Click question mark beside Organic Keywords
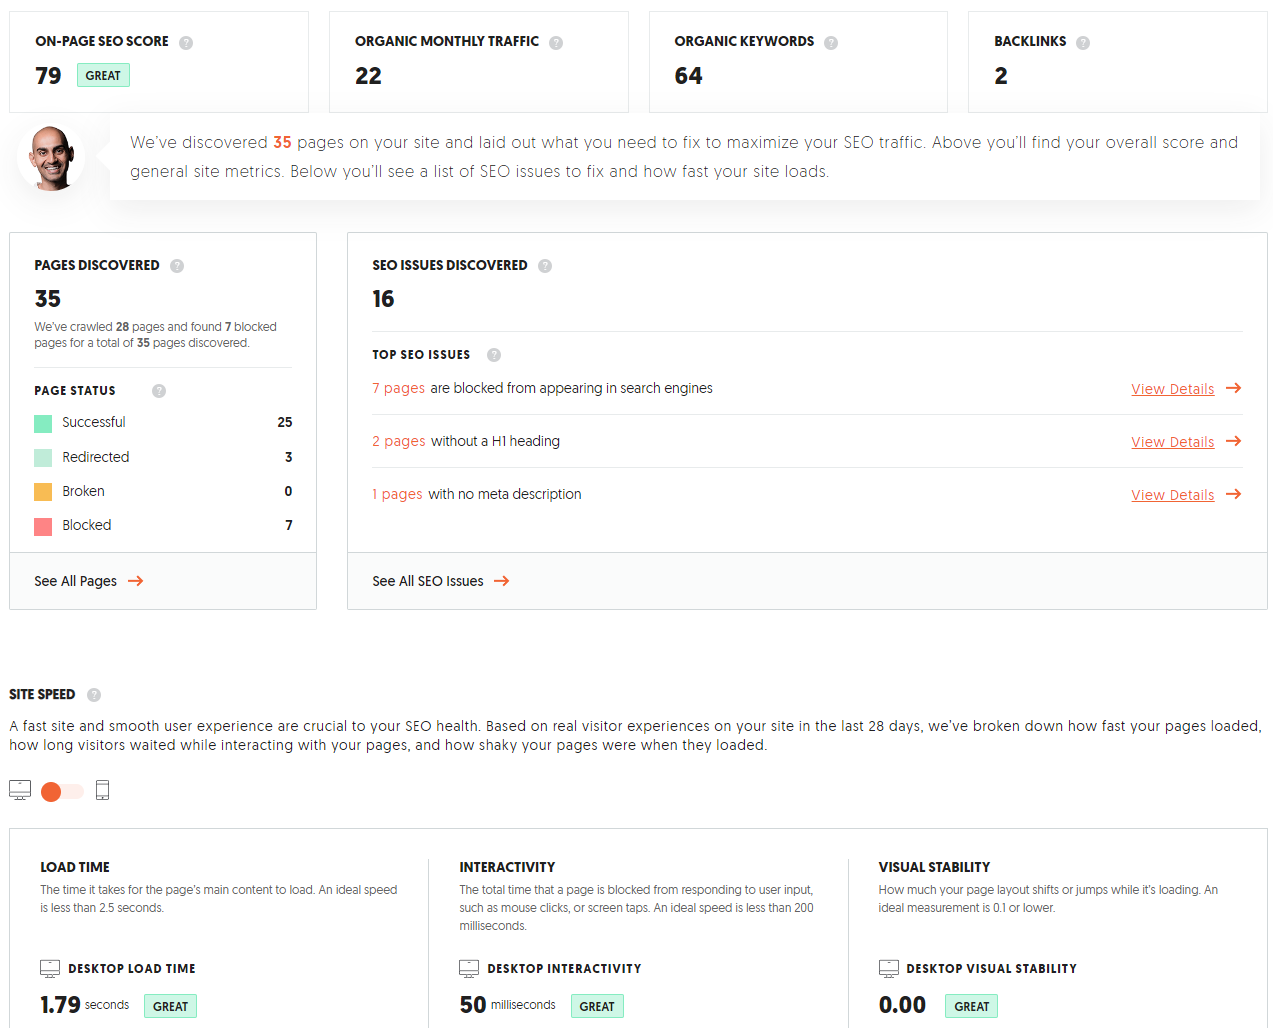Screen dimensions: 1273x1028 (x=831, y=43)
